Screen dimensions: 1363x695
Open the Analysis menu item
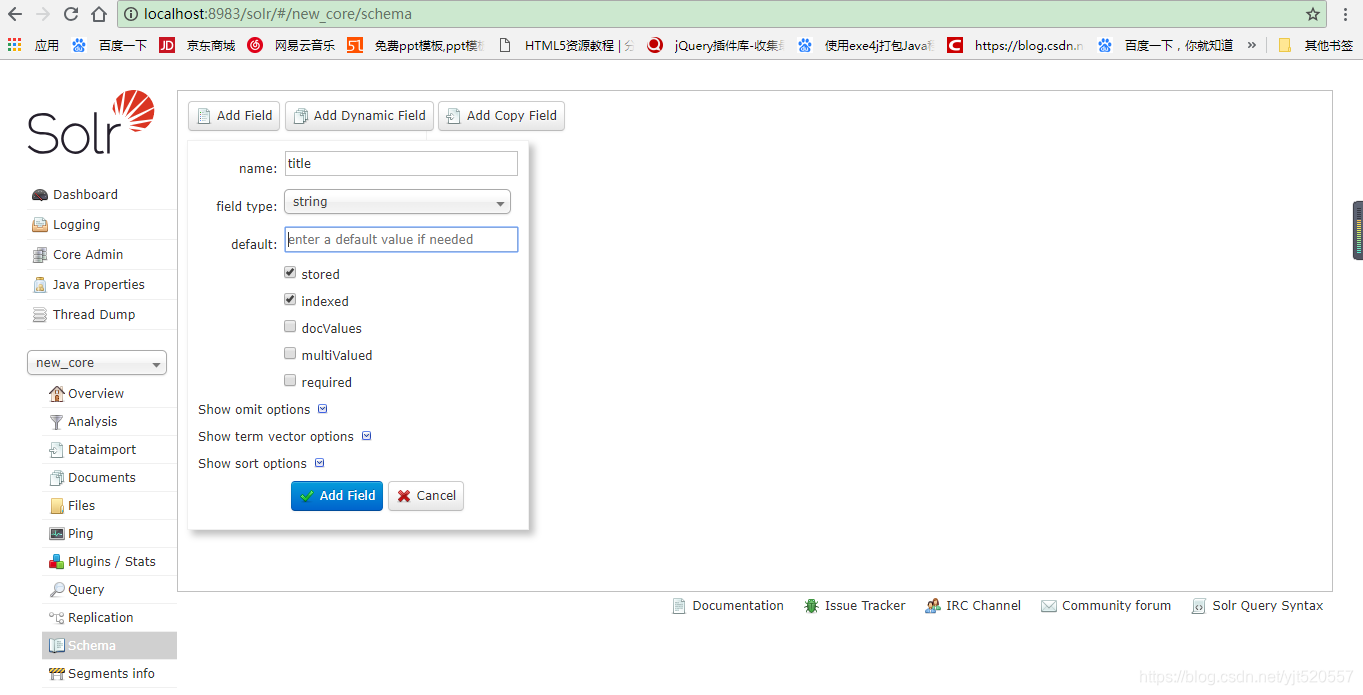coord(110,422)
